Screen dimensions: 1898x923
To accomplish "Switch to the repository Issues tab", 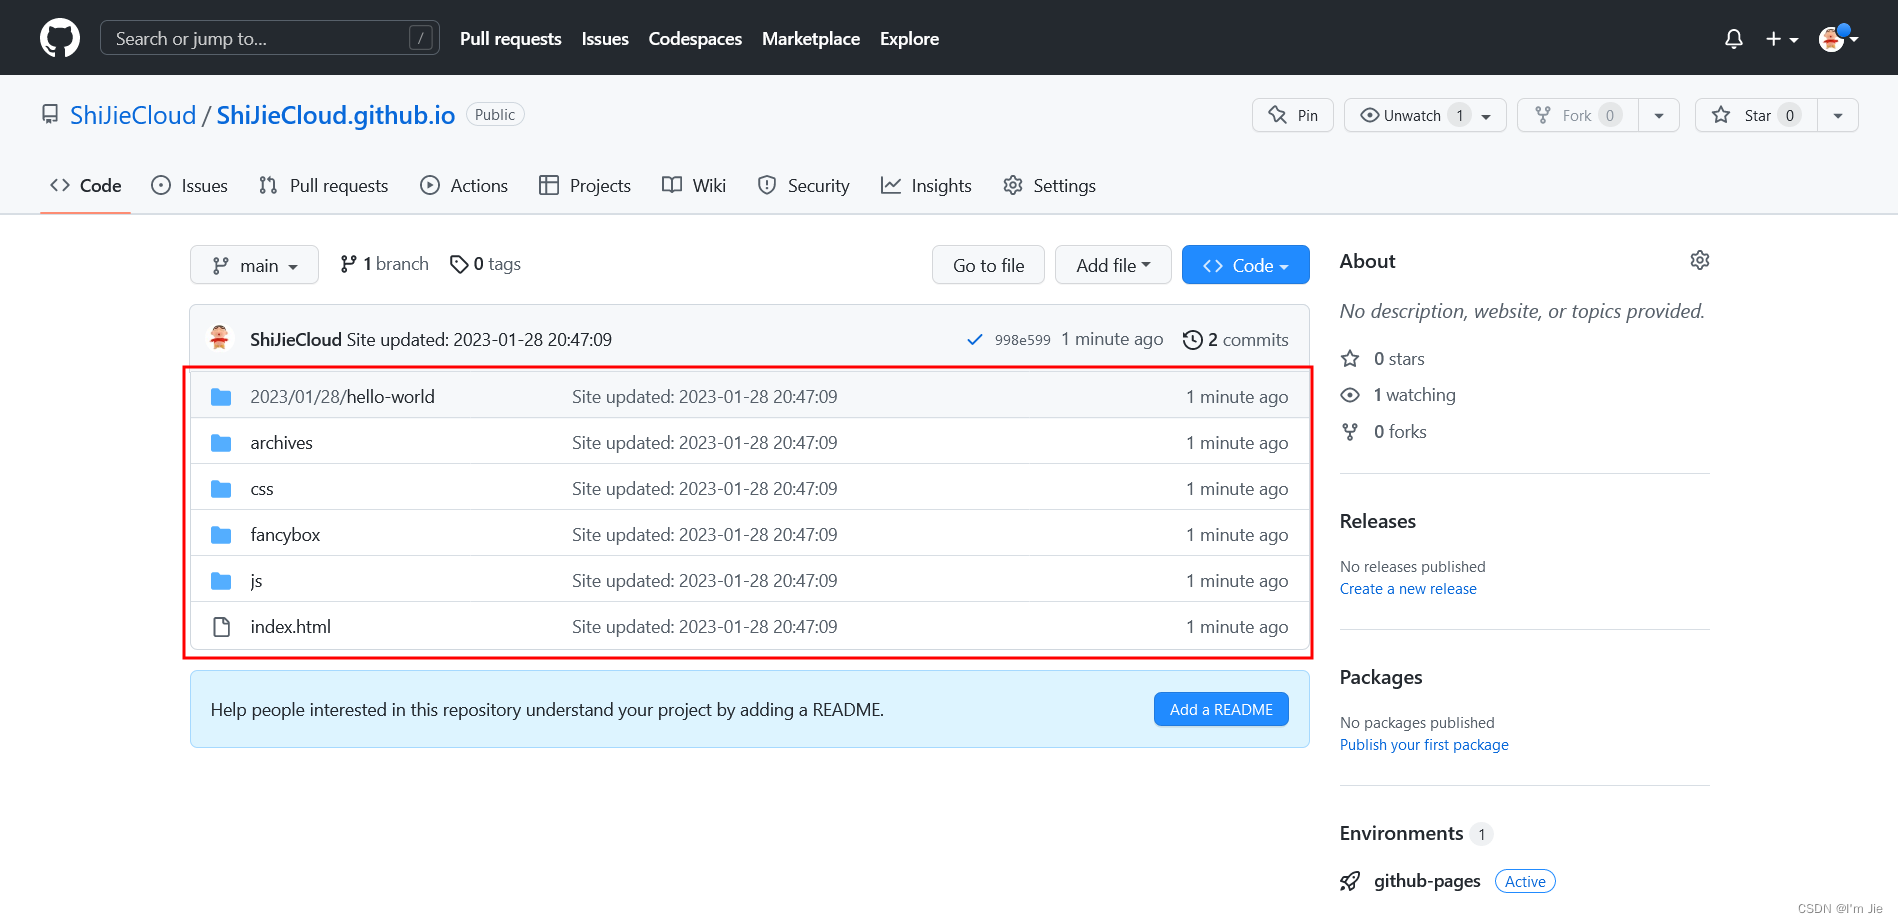I will (x=189, y=185).
